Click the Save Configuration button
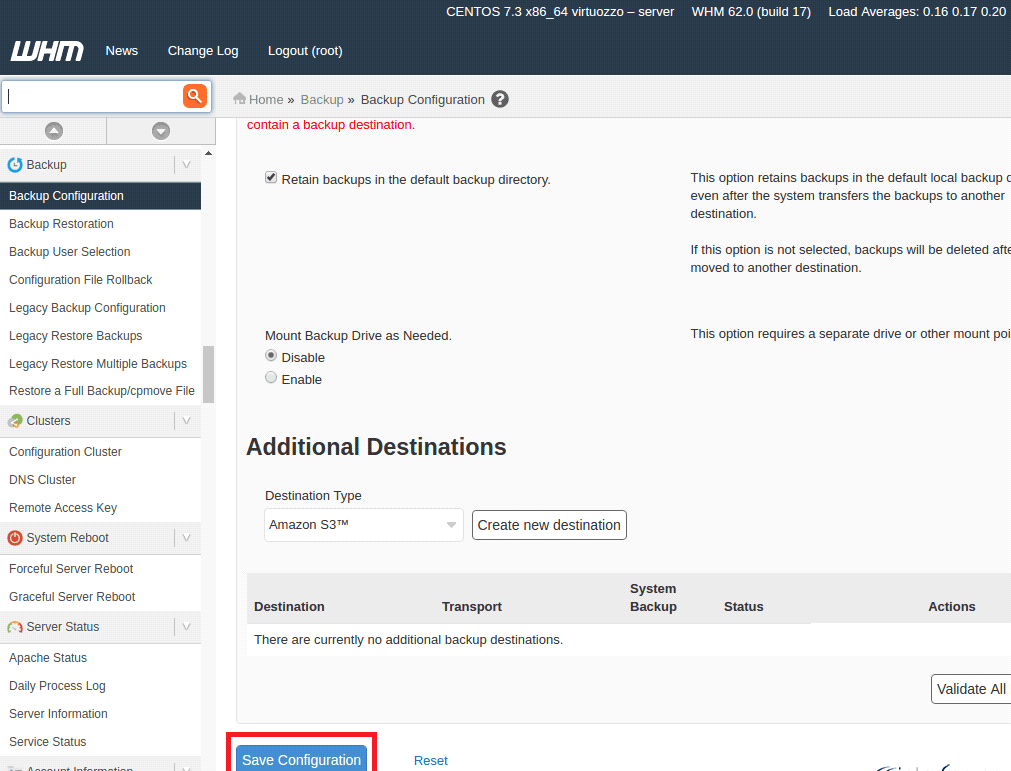Image resolution: width=1011 pixels, height=771 pixels. point(301,760)
